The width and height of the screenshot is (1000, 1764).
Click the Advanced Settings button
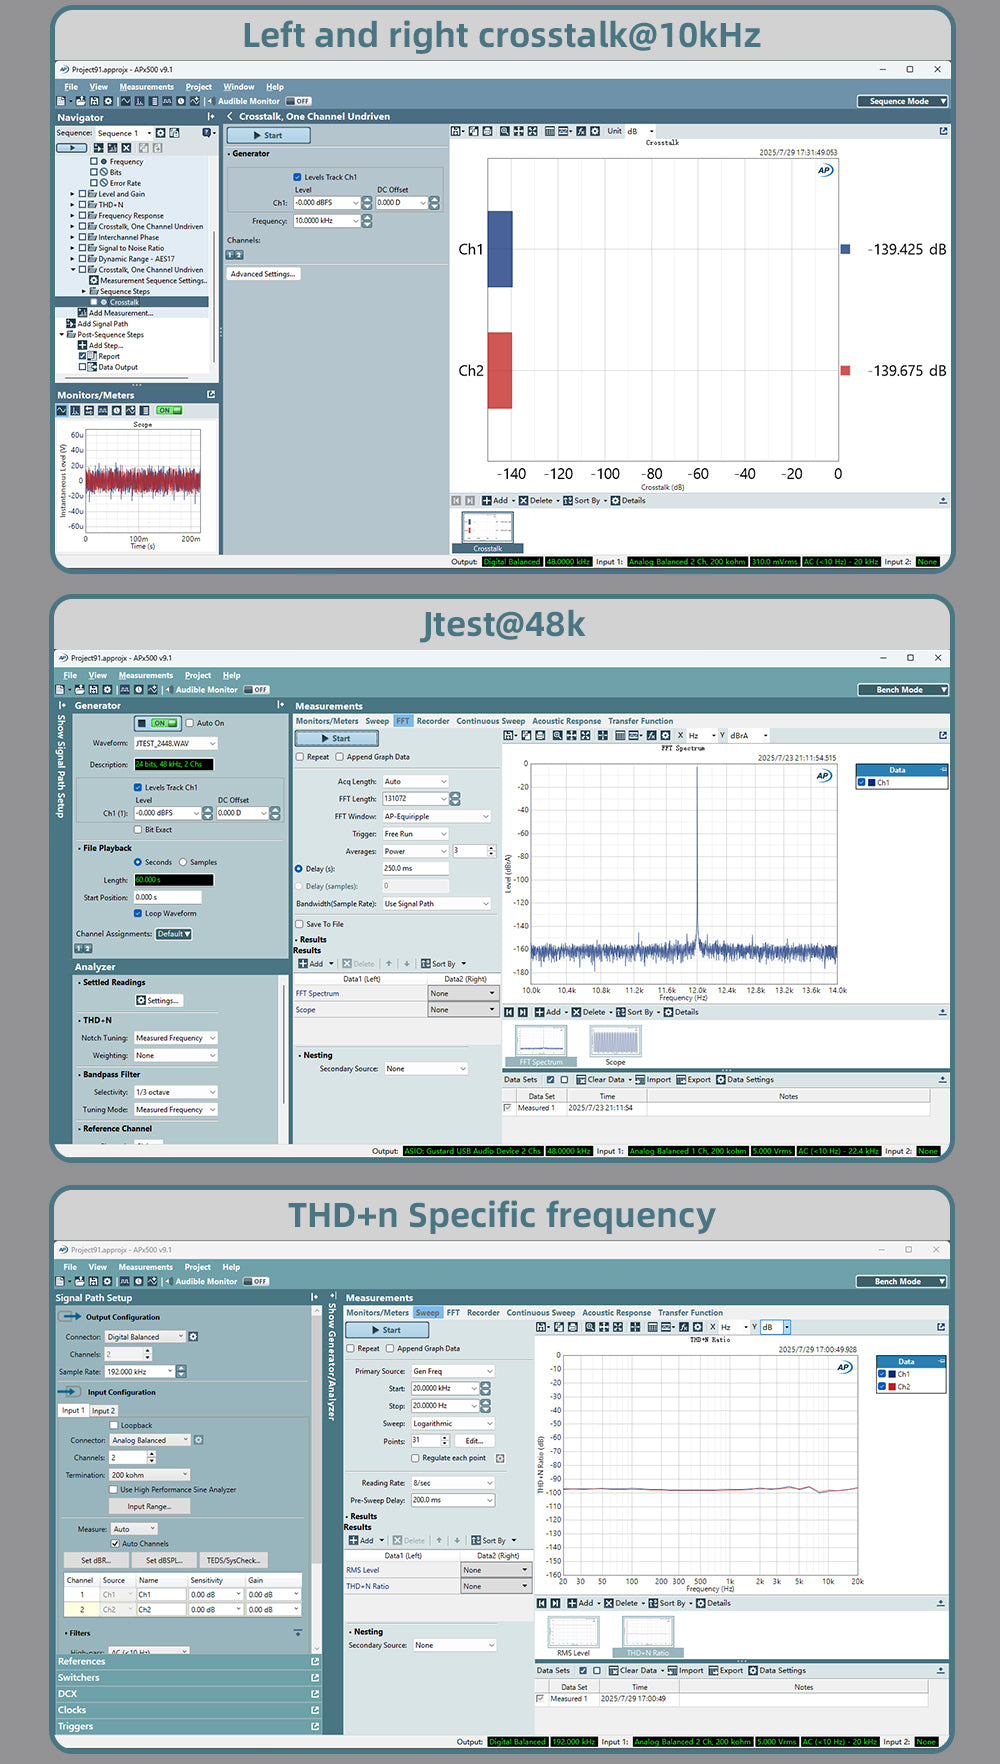pos(263,274)
